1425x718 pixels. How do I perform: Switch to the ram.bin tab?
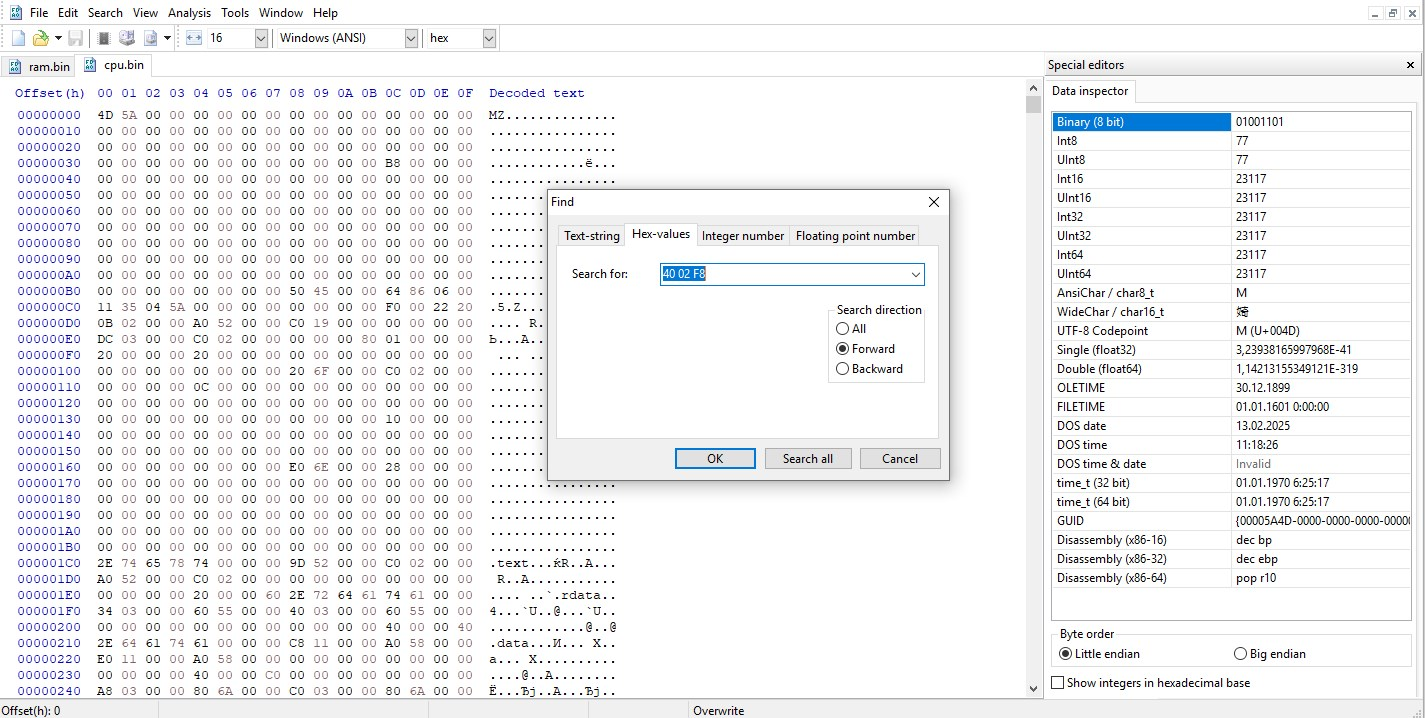[x=38, y=67]
